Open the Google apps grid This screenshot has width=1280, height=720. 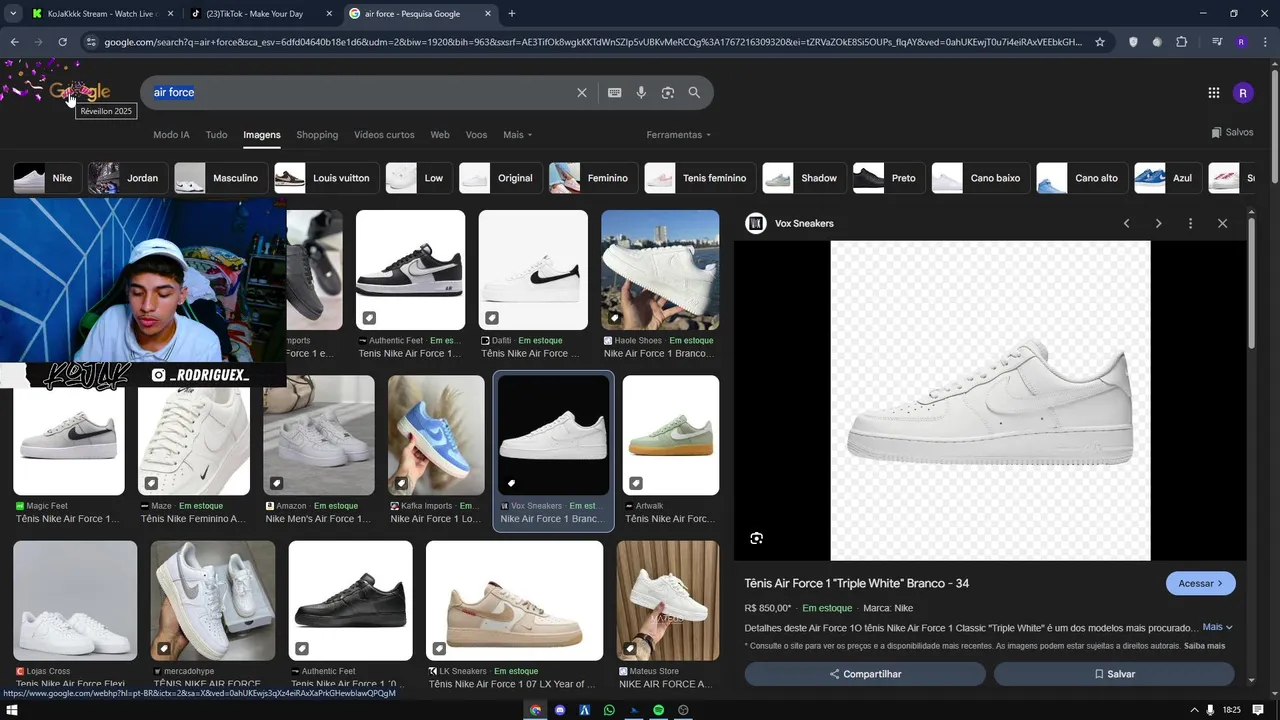(x=1214, y=93)
